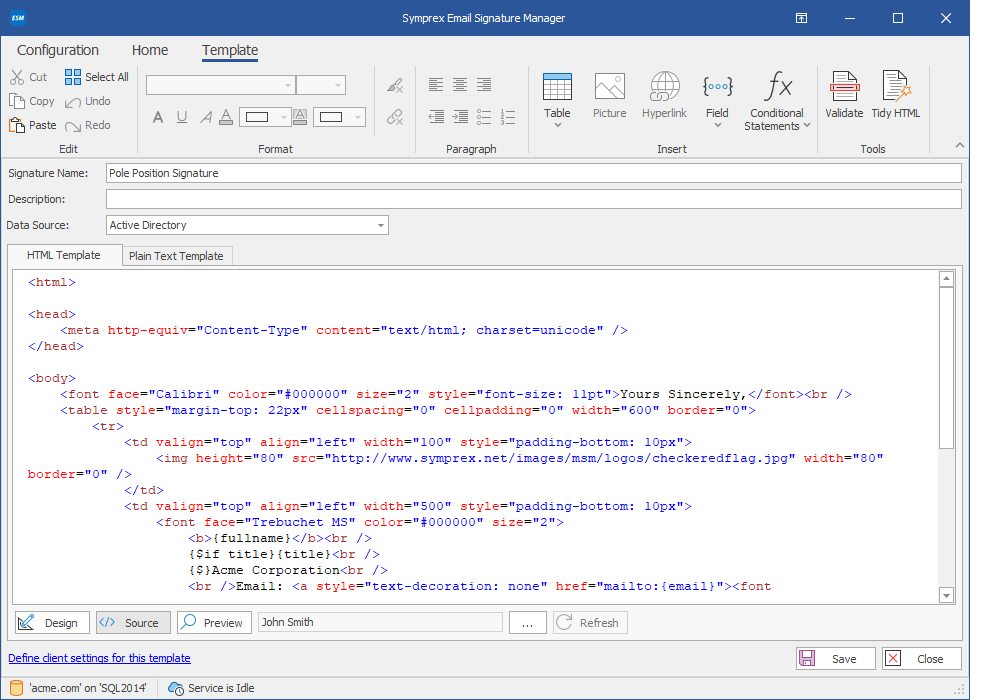Click the Validate tool icon
The height and width of the screenshot is (700, 984).
(844, 87)
